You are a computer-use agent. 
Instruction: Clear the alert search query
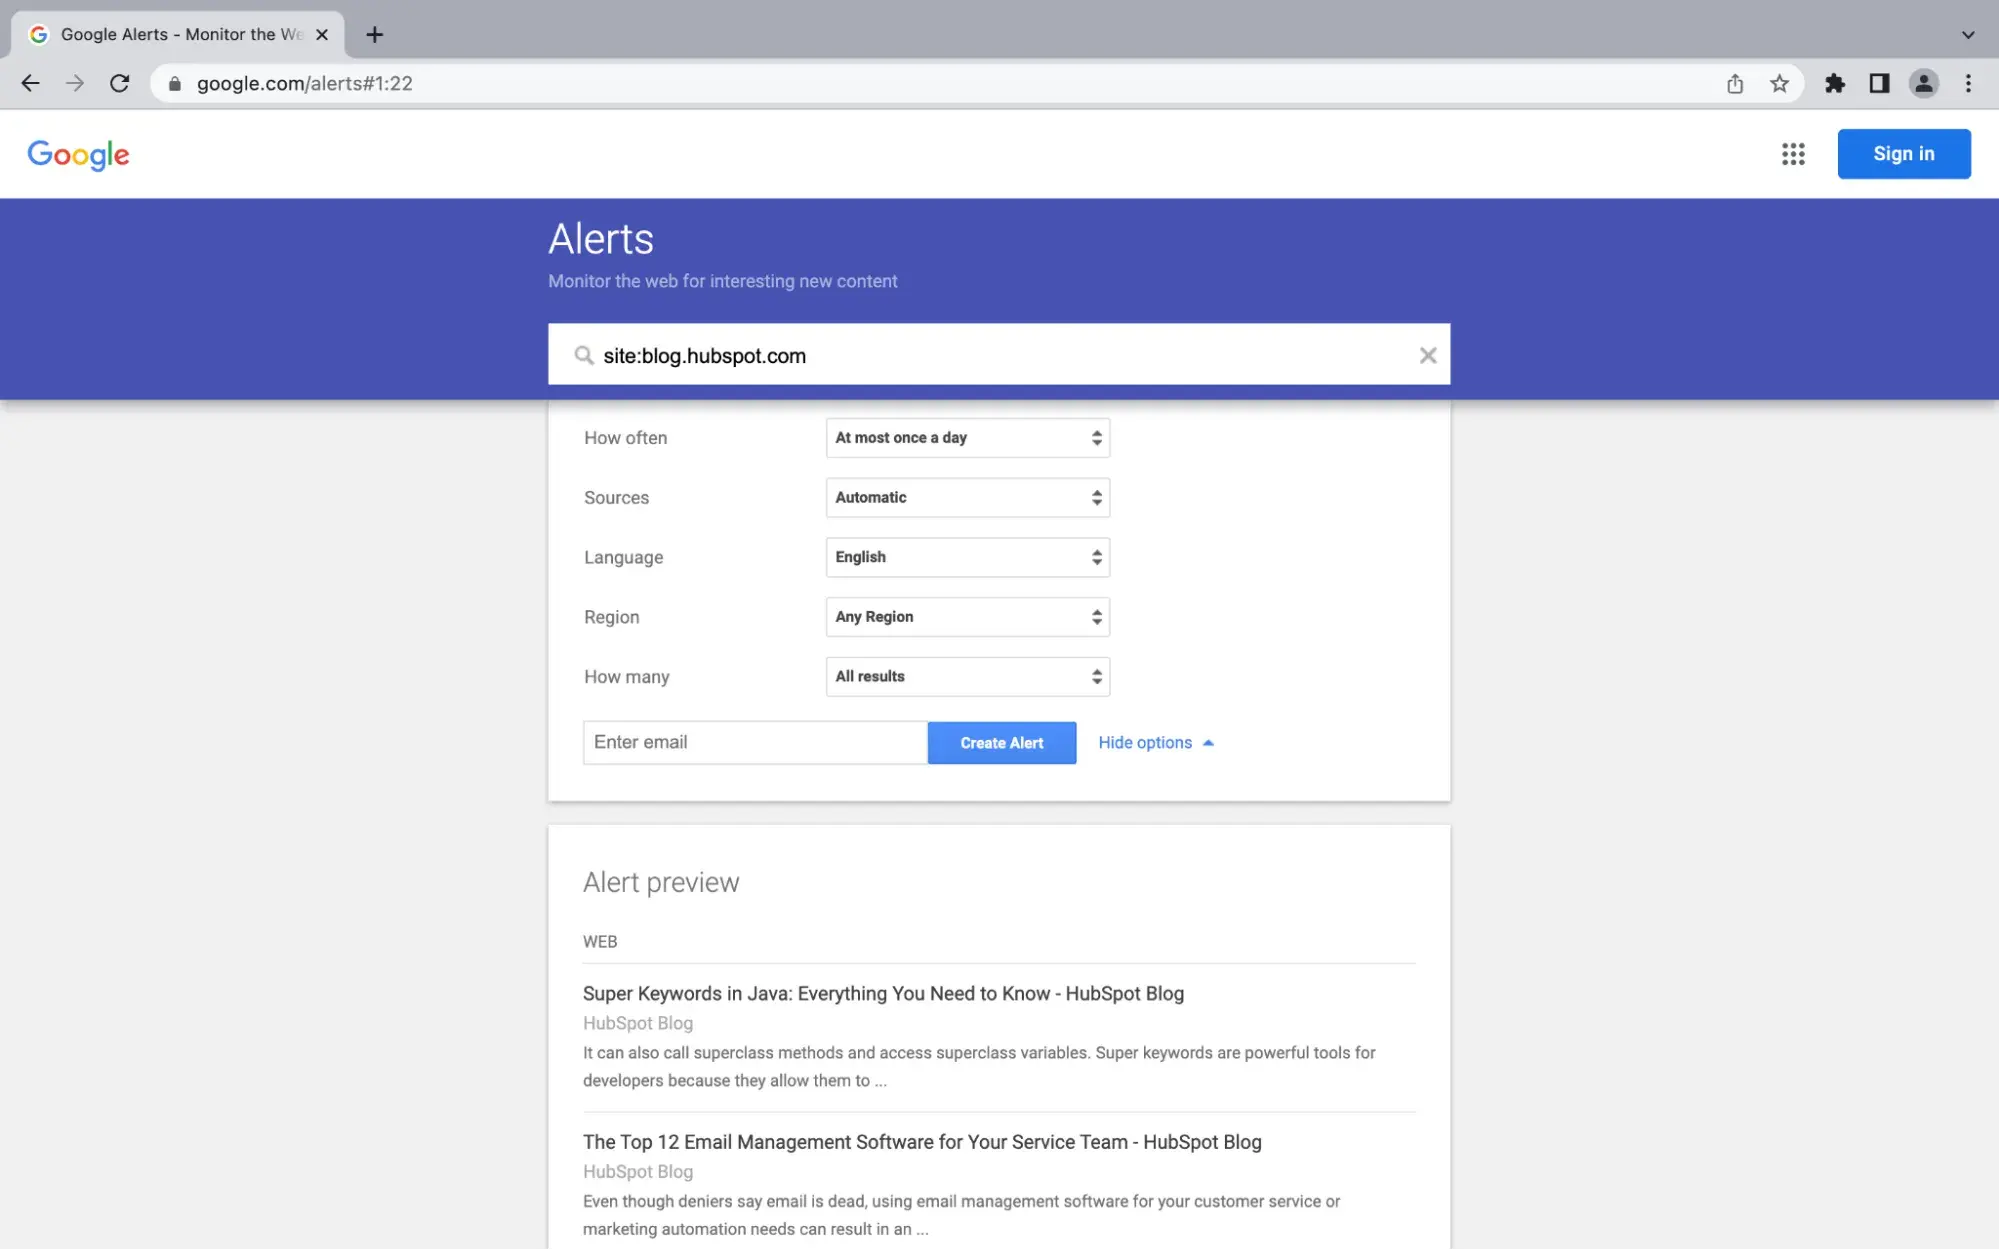coord(1427,355)
